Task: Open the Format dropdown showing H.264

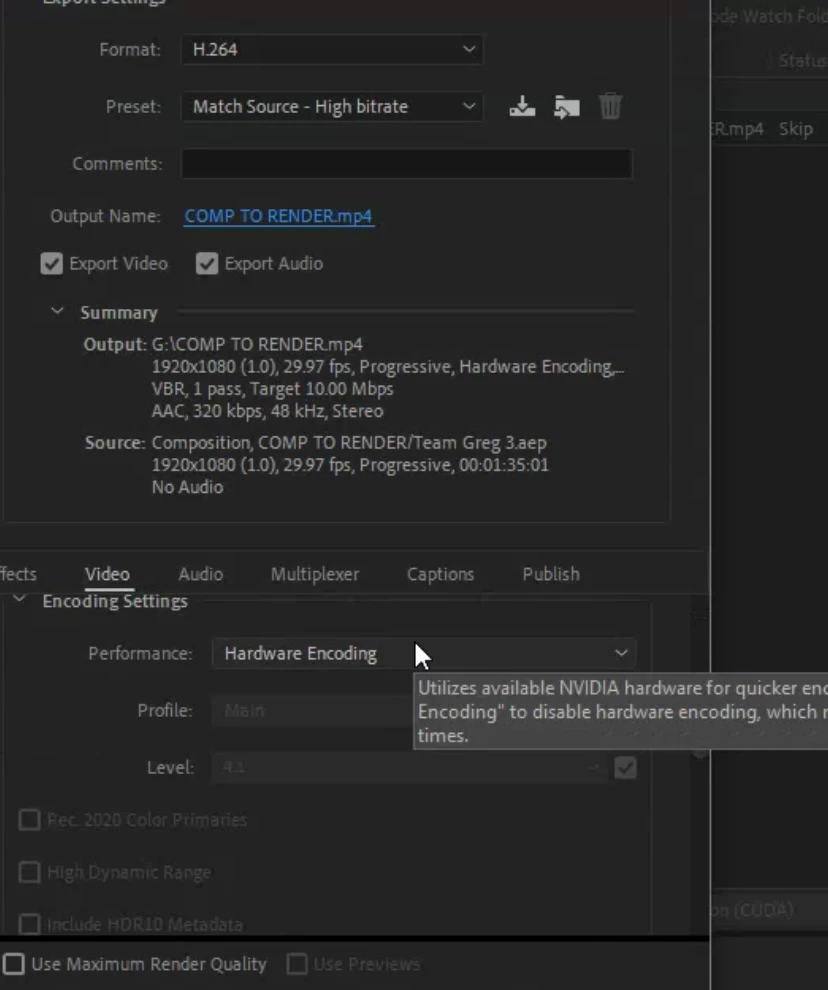Action: coord(332,50)
